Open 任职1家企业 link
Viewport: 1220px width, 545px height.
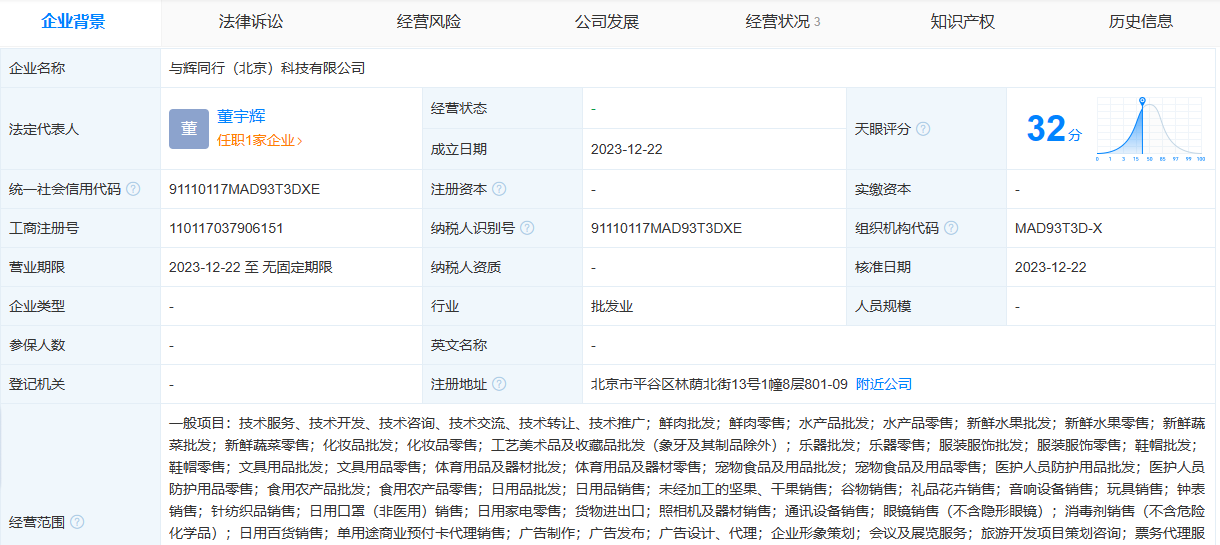pos(259,141)
